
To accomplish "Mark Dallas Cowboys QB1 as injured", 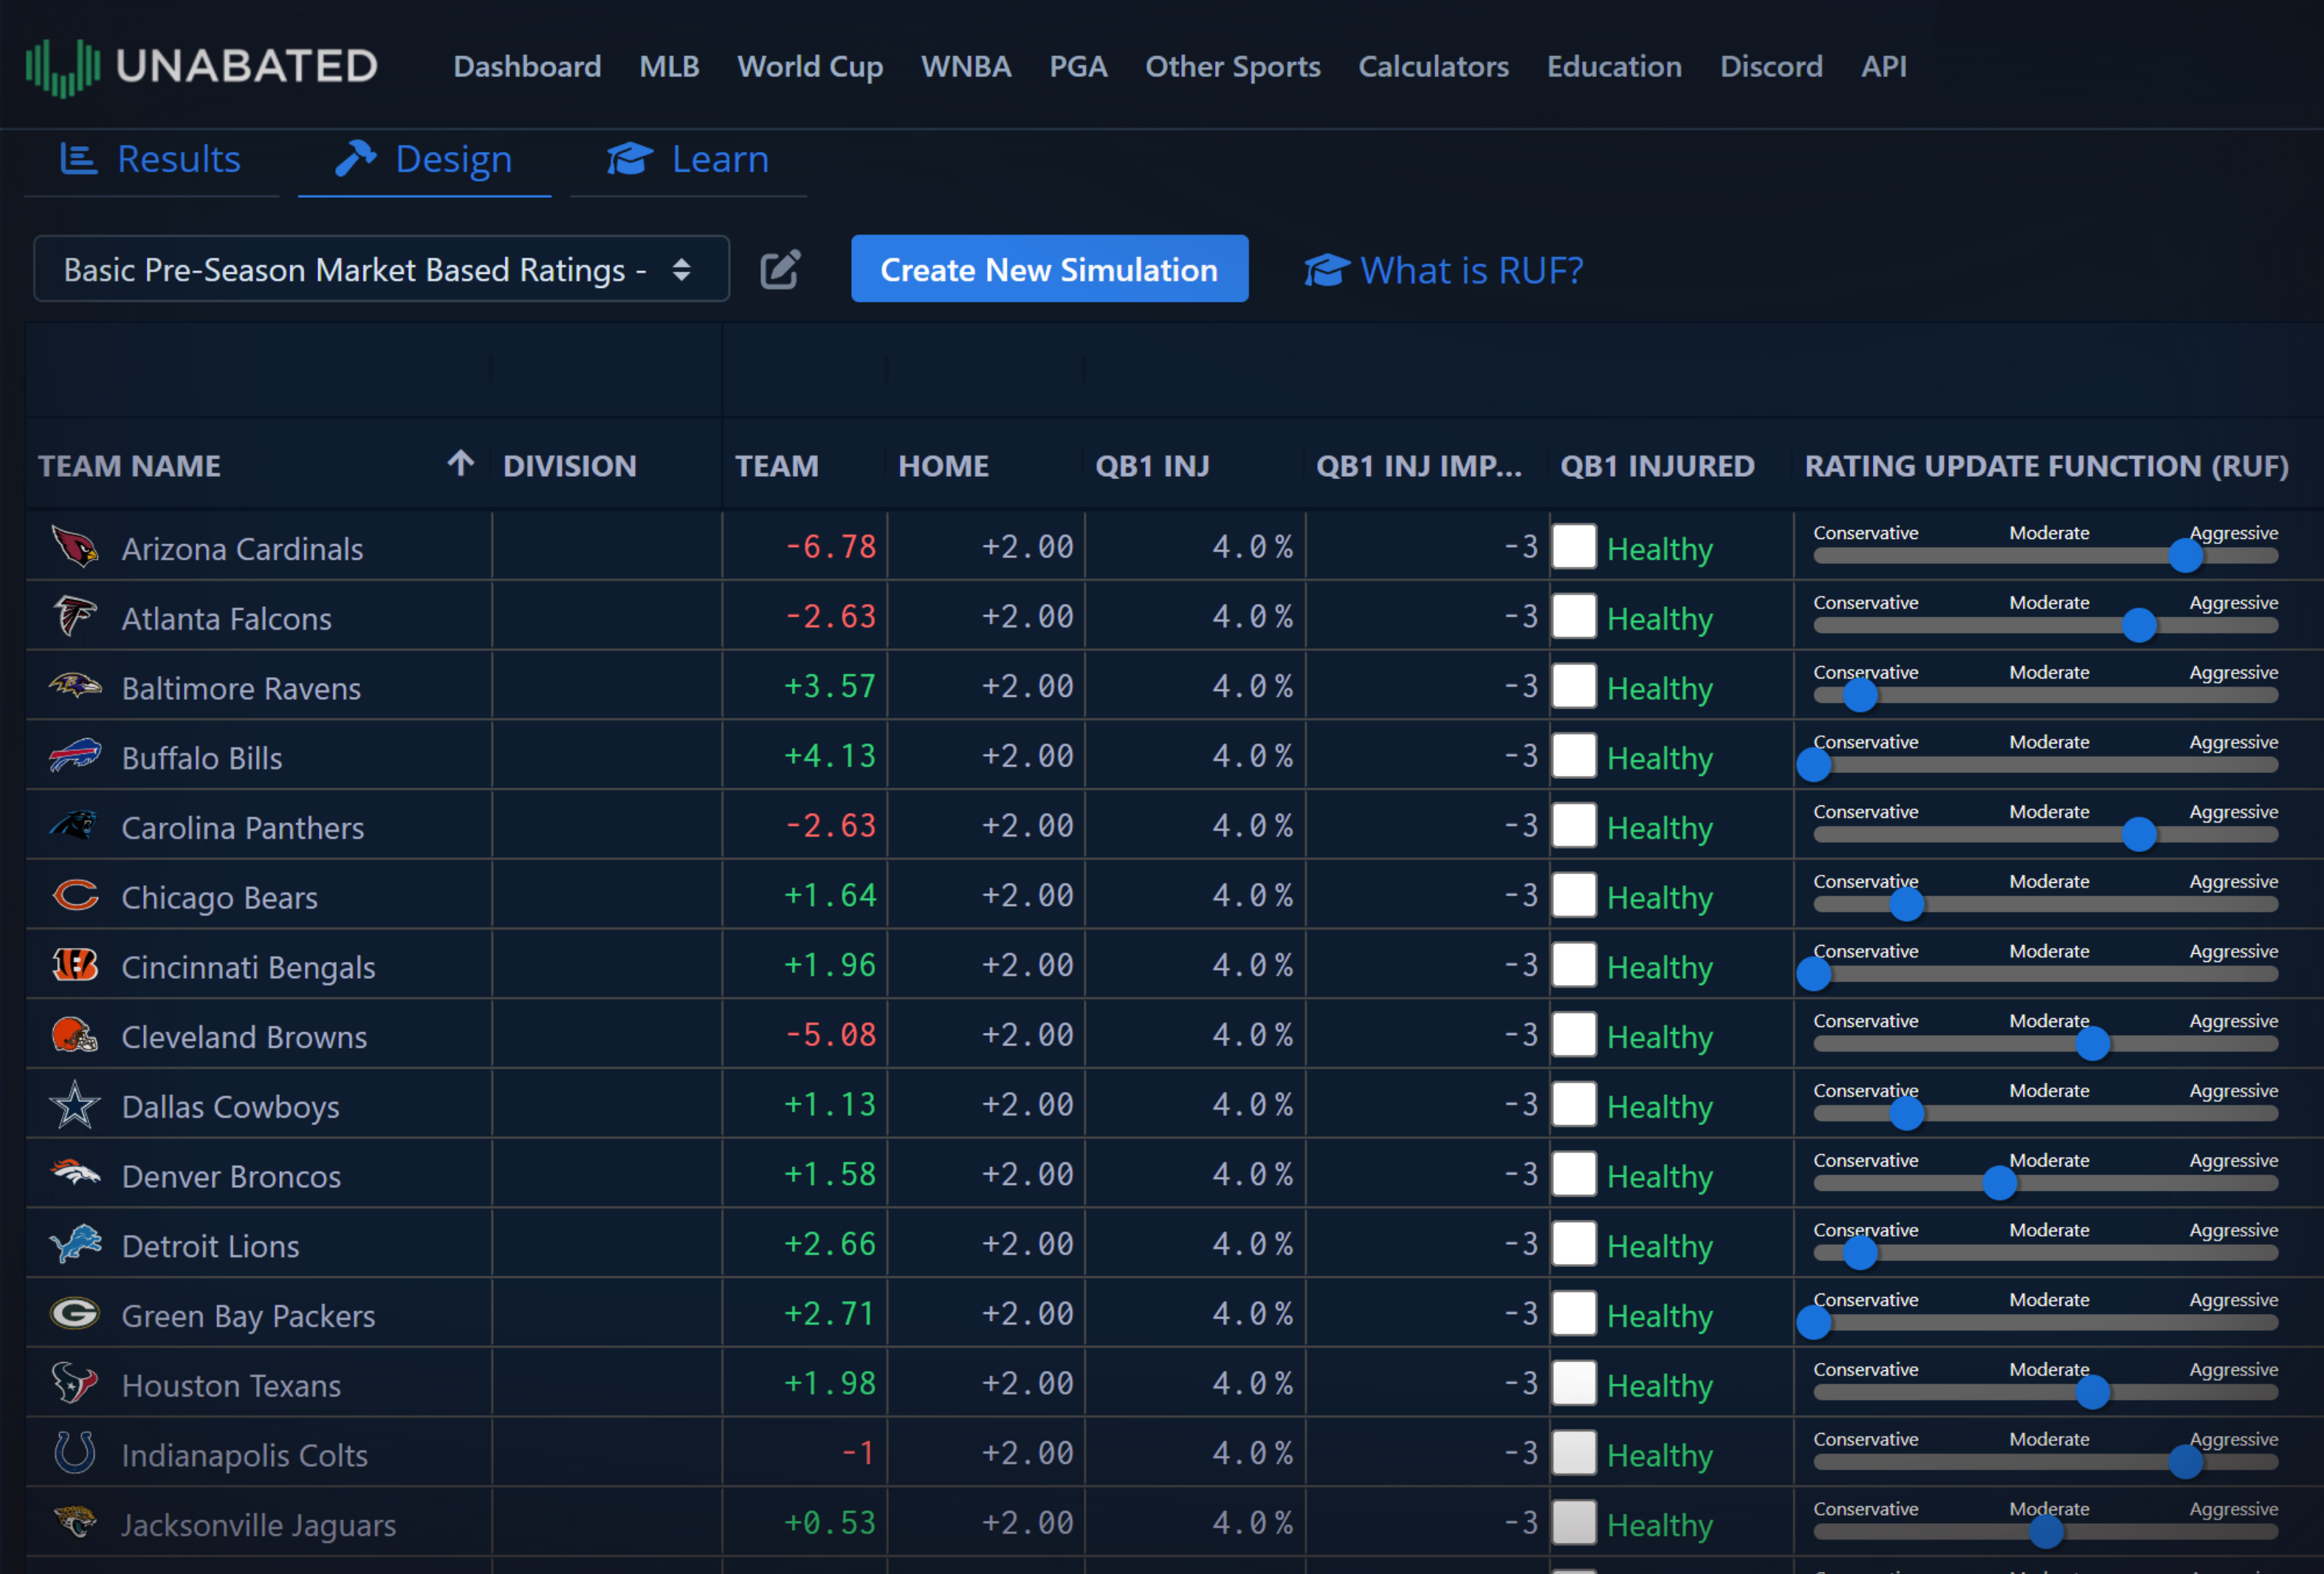I will [x=1574, y=1105].
